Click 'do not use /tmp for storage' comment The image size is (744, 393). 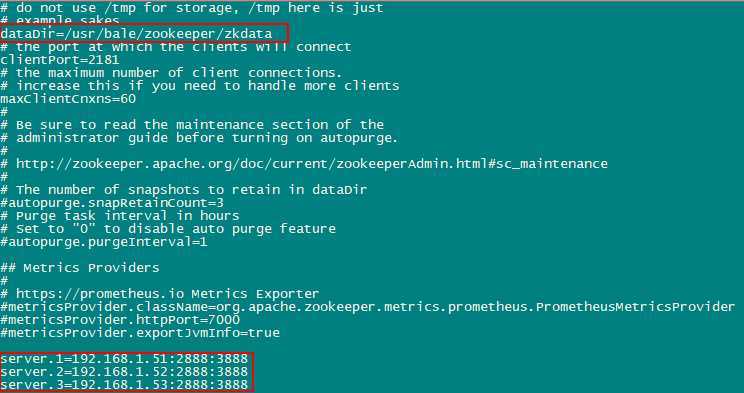tap(192, 8)
